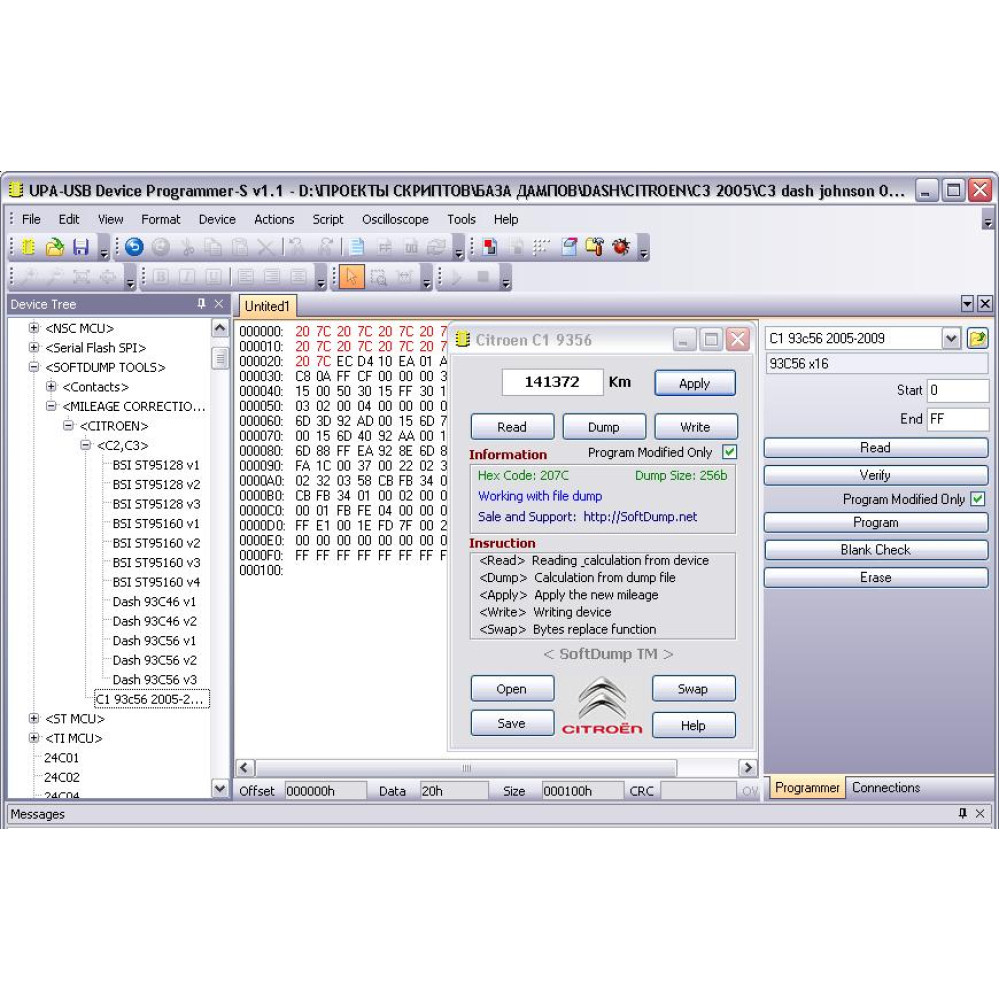Pin the Device Tree panel

click(202, 304)
